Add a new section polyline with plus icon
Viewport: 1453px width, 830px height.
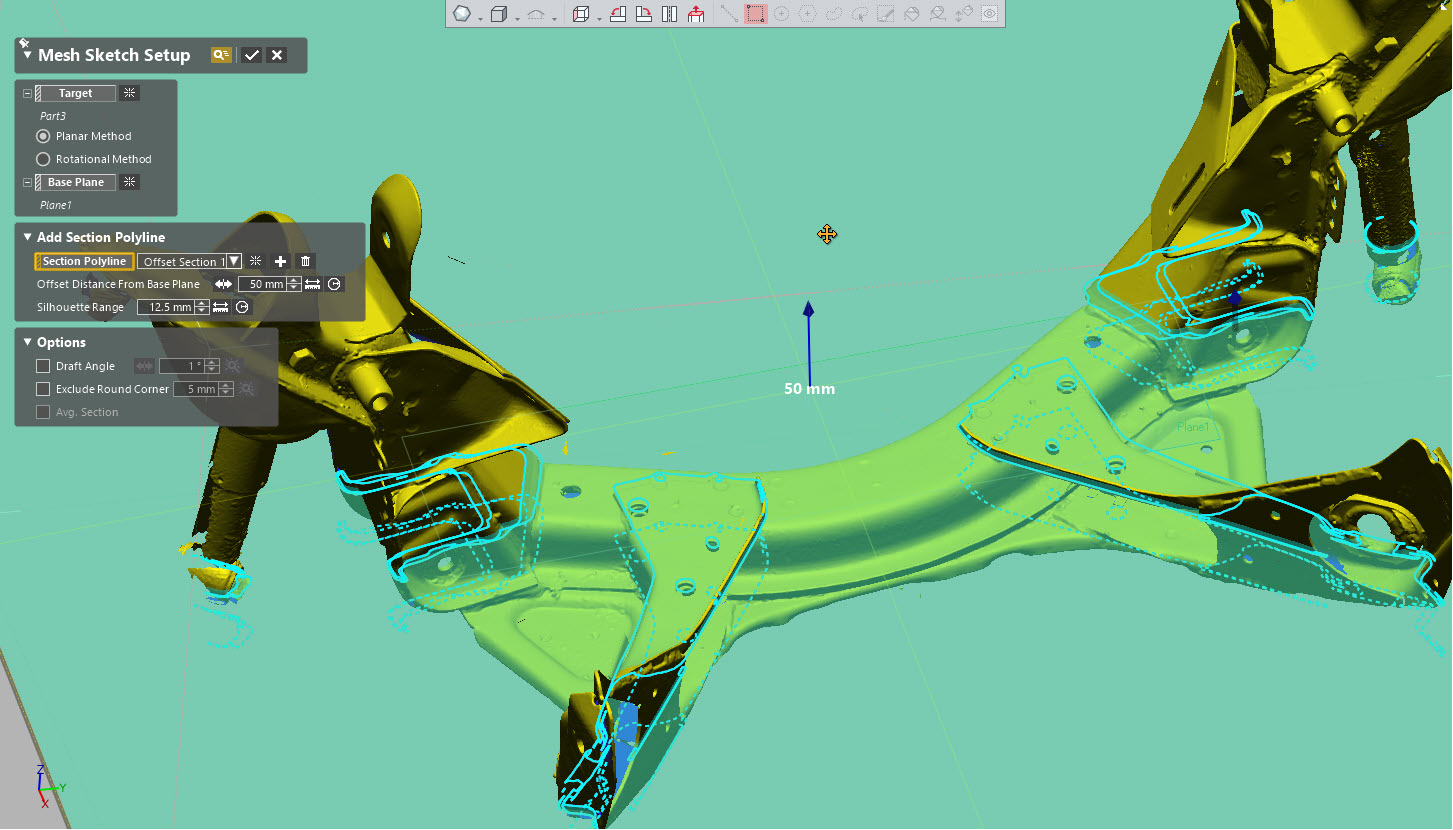[281, 261]
